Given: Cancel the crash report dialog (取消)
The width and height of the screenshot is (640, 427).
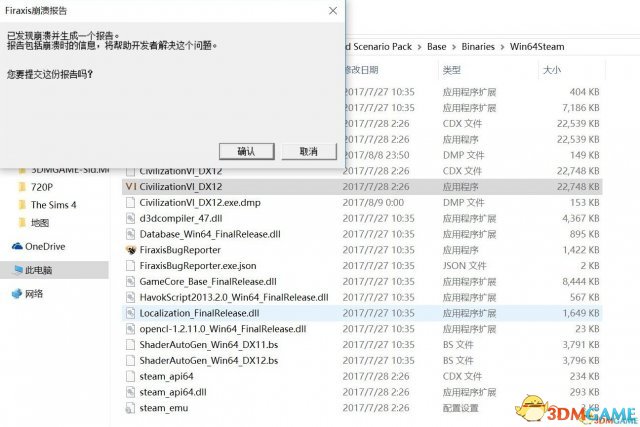Looking at the screenshot, I should pos(309,151).
